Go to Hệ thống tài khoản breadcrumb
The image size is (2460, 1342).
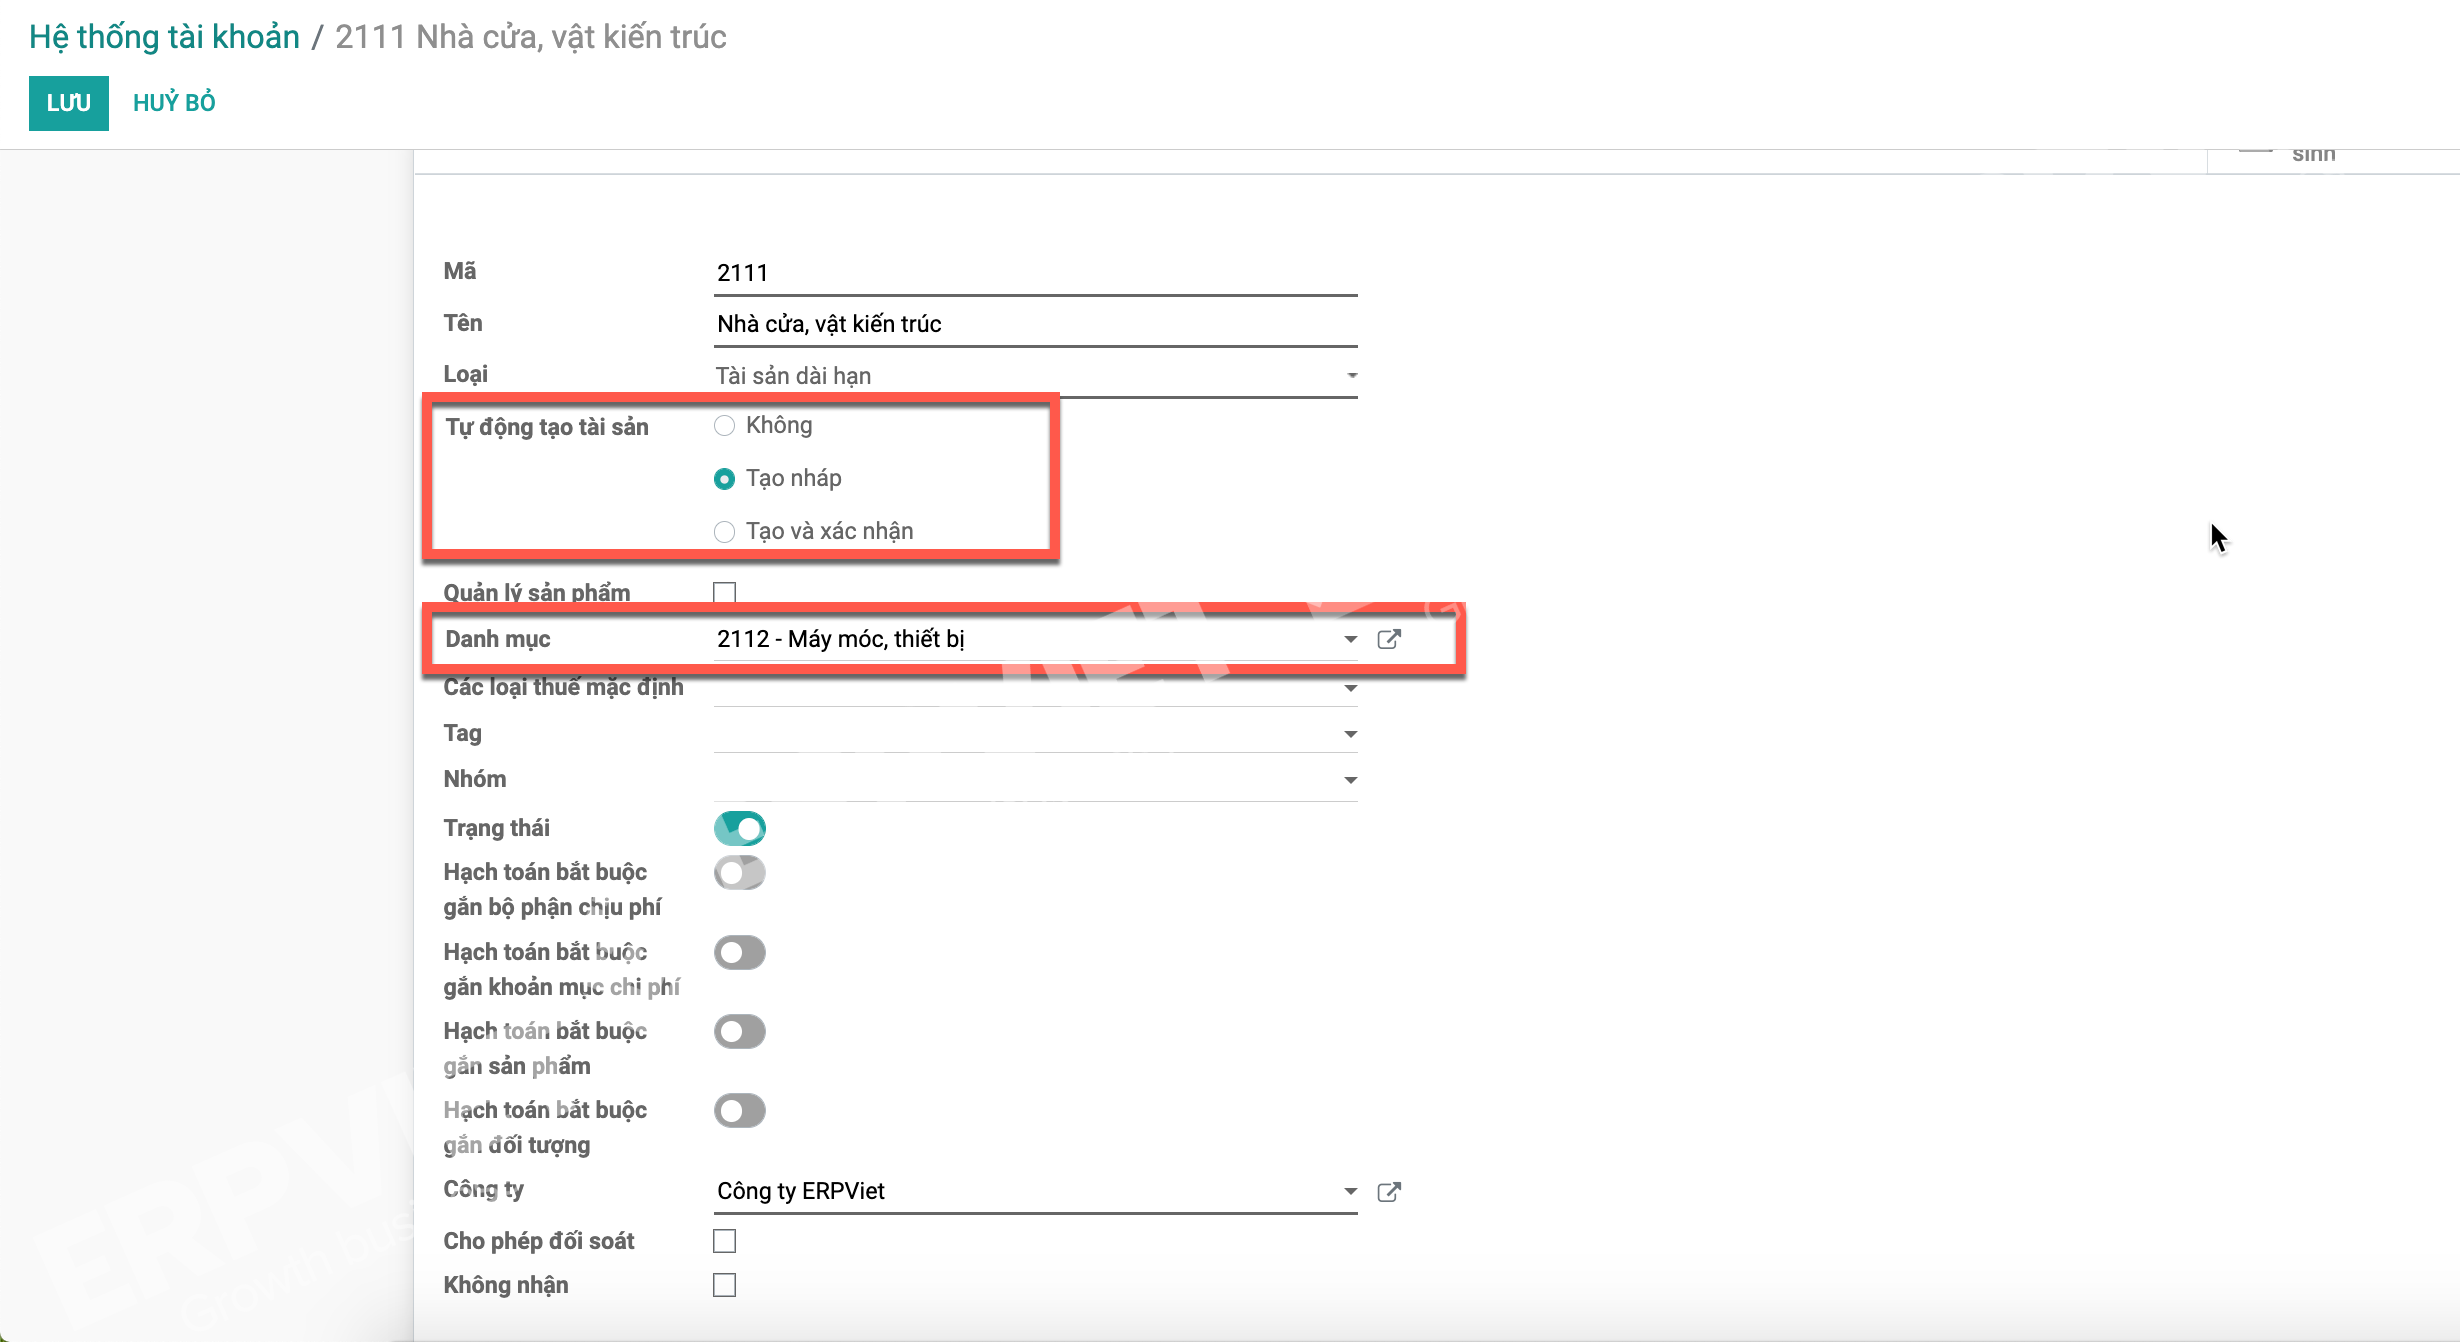(164, 37)
